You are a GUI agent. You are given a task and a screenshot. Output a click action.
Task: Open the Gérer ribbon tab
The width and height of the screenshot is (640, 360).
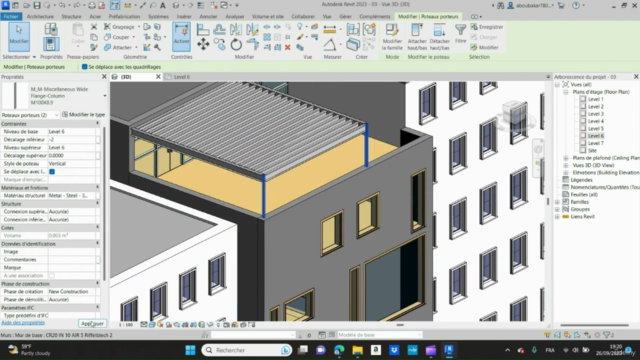(x=345, y=16)
